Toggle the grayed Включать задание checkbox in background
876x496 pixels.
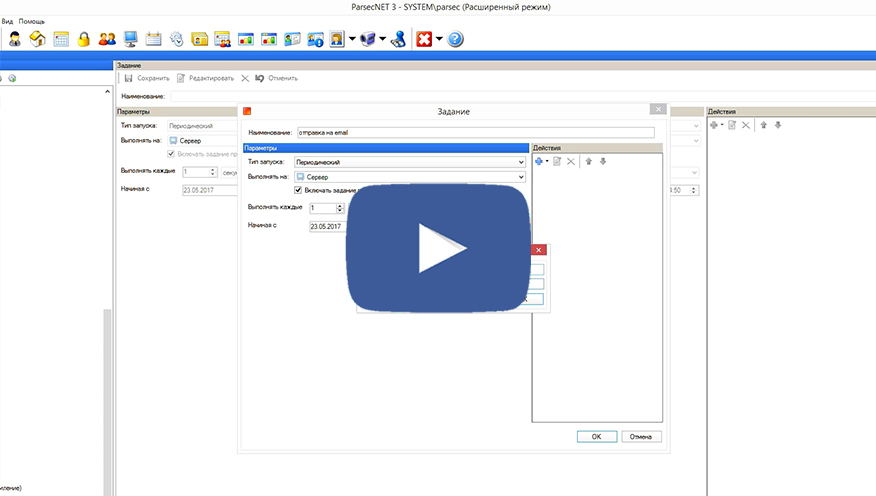click(171, 154)
